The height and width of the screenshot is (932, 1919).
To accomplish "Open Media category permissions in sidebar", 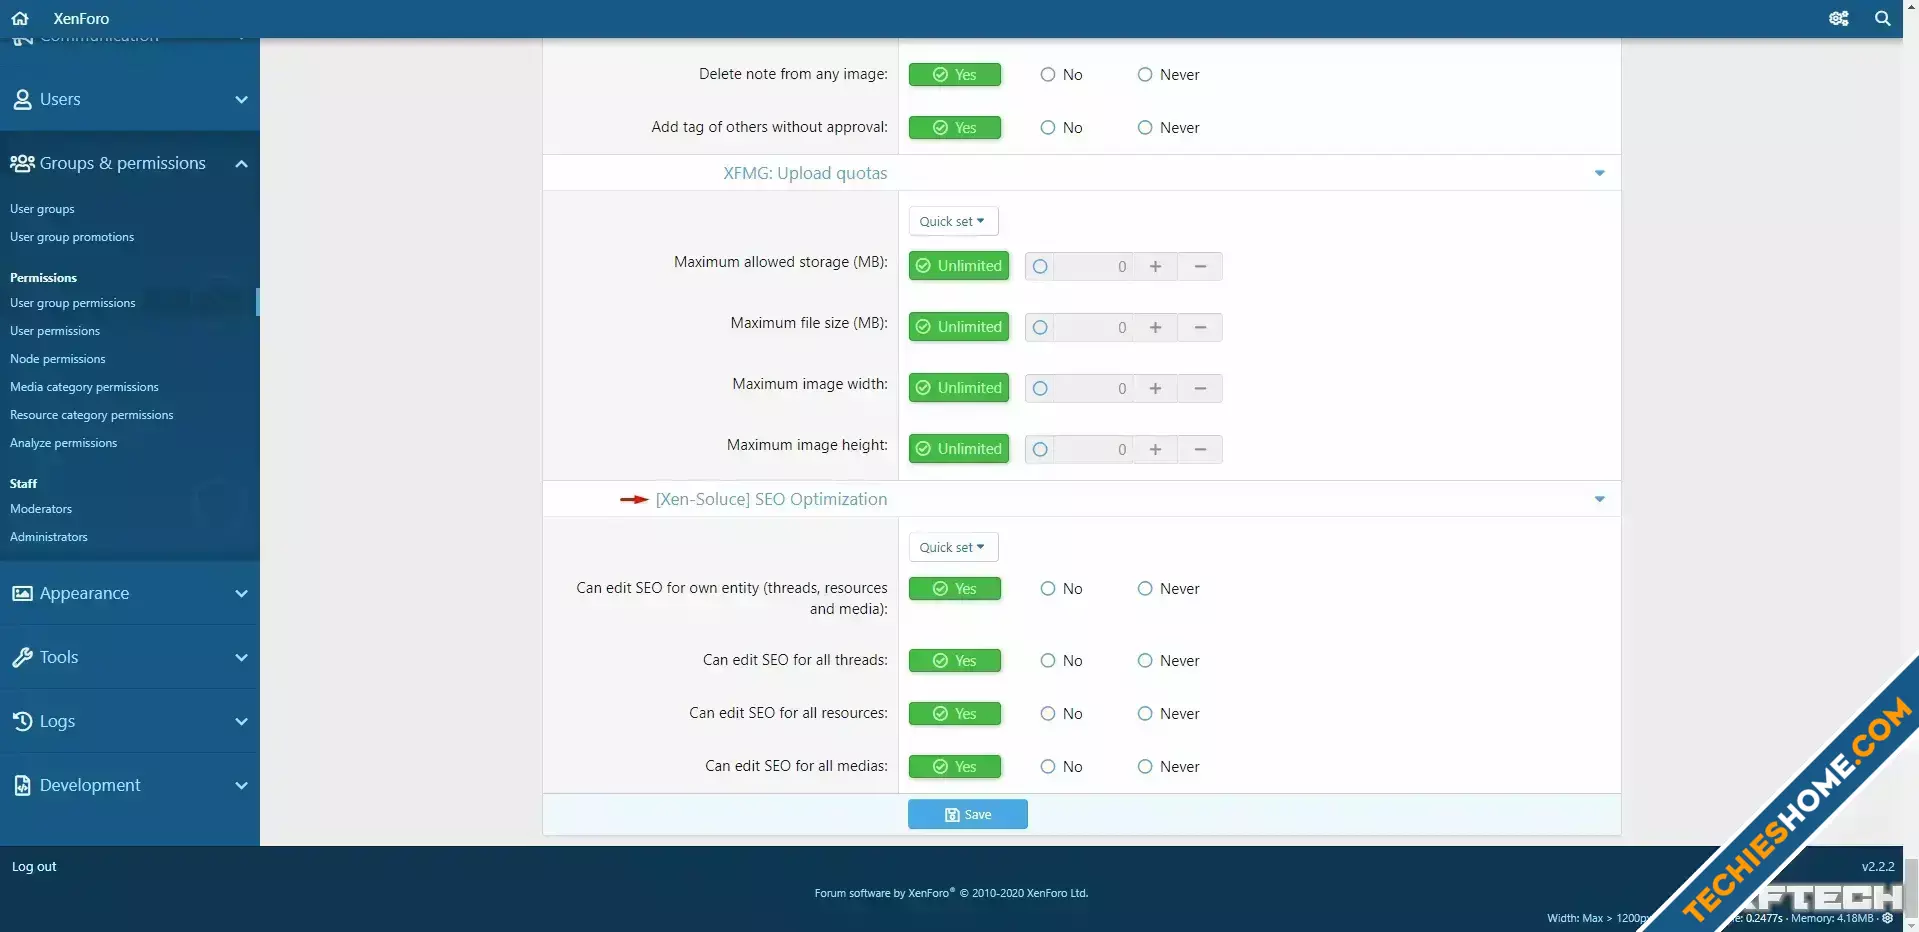I will tap(84, 387).
